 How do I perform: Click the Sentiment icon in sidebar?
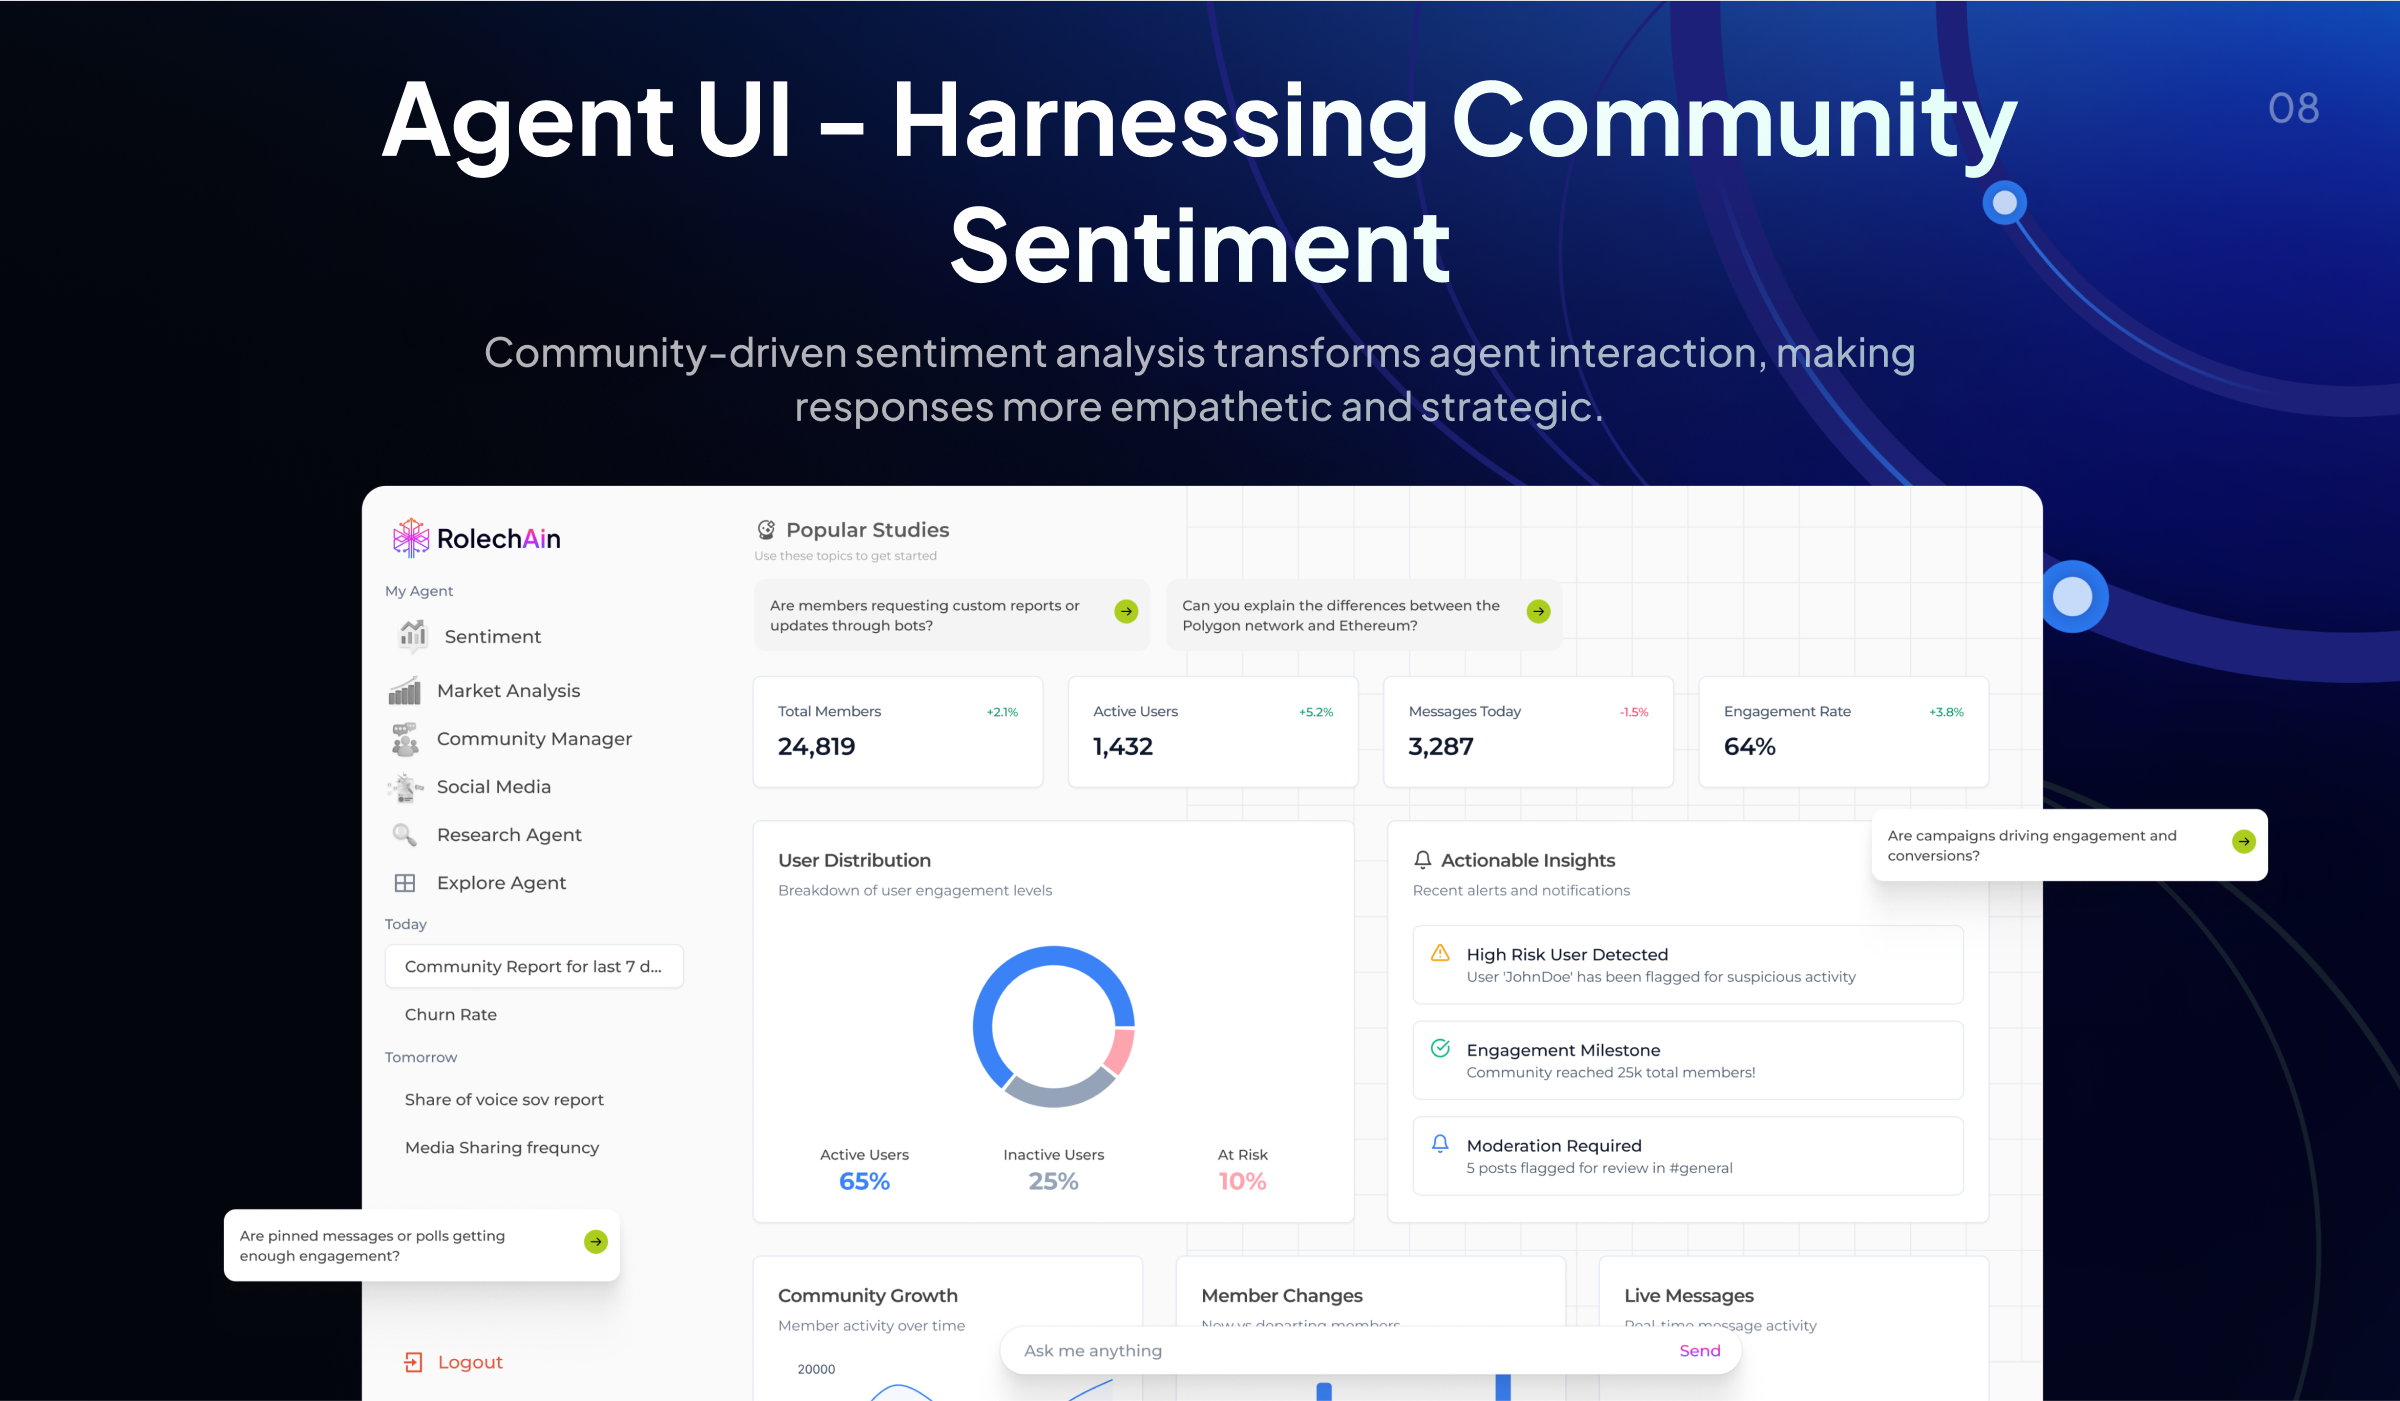(410, 635)
